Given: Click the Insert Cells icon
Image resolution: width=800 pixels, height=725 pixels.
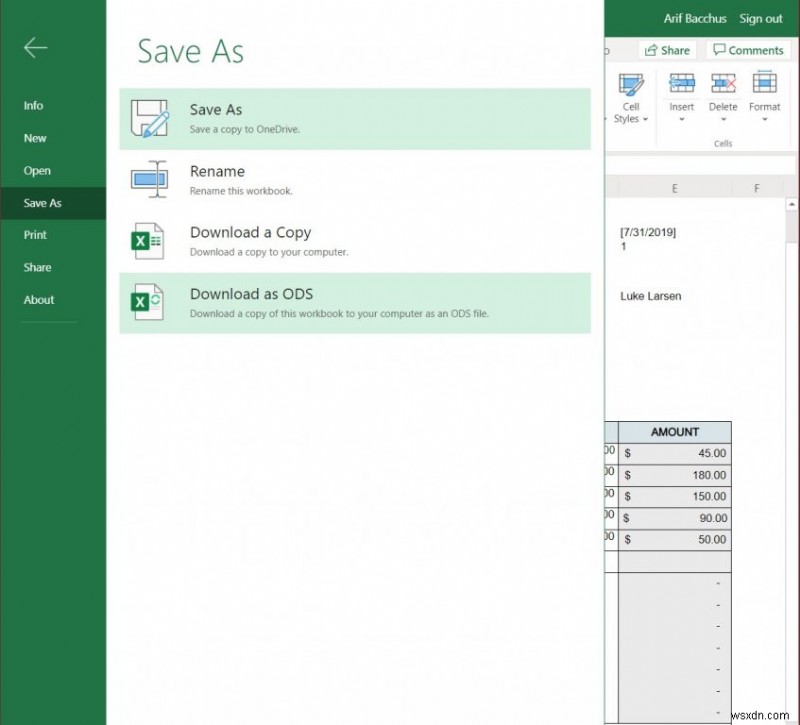Looking at the screenshot, I should coord(681,83).
